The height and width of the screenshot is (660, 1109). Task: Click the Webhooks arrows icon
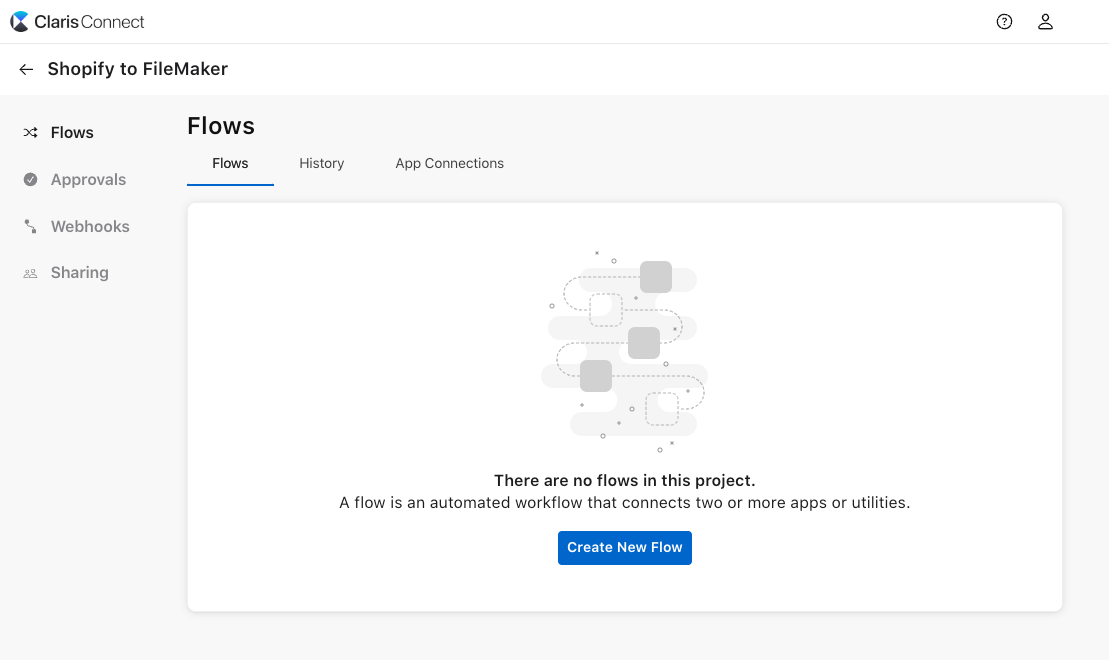tap(31, 226)
